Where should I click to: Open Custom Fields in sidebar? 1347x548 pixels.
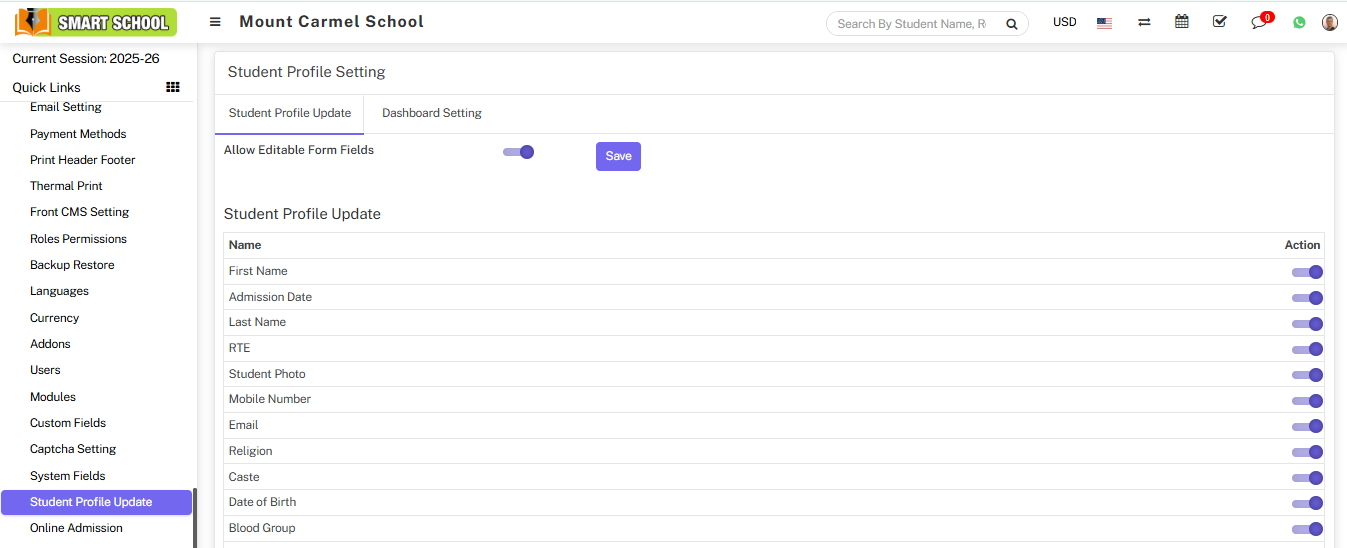click(x=68, y=423)
